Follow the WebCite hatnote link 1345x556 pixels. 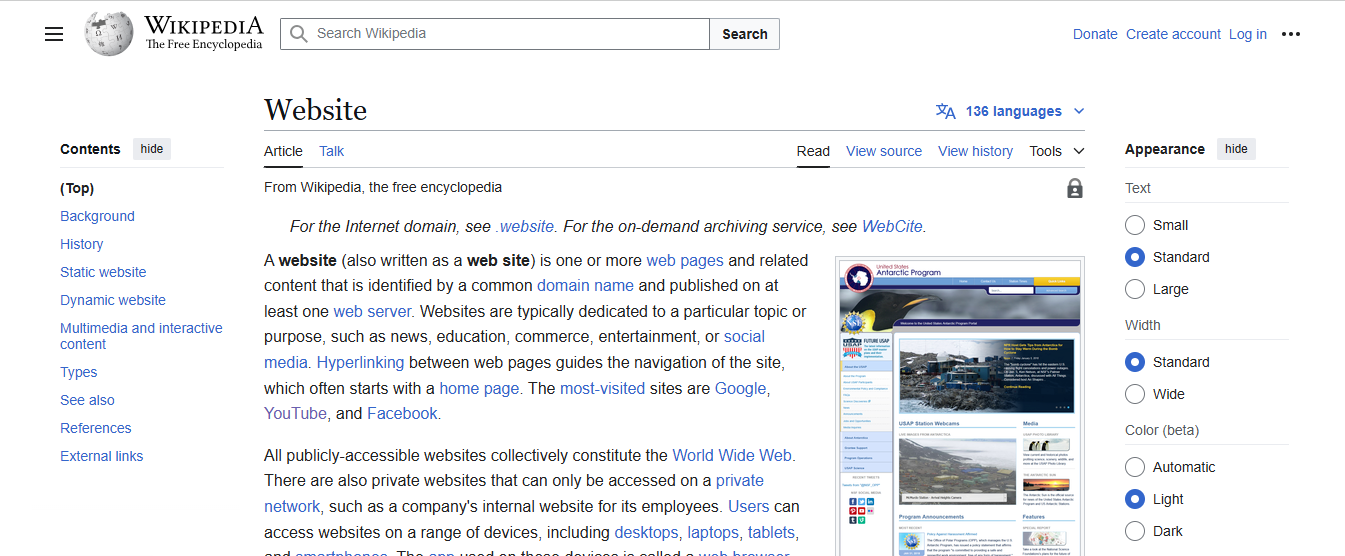pos(892,227)
